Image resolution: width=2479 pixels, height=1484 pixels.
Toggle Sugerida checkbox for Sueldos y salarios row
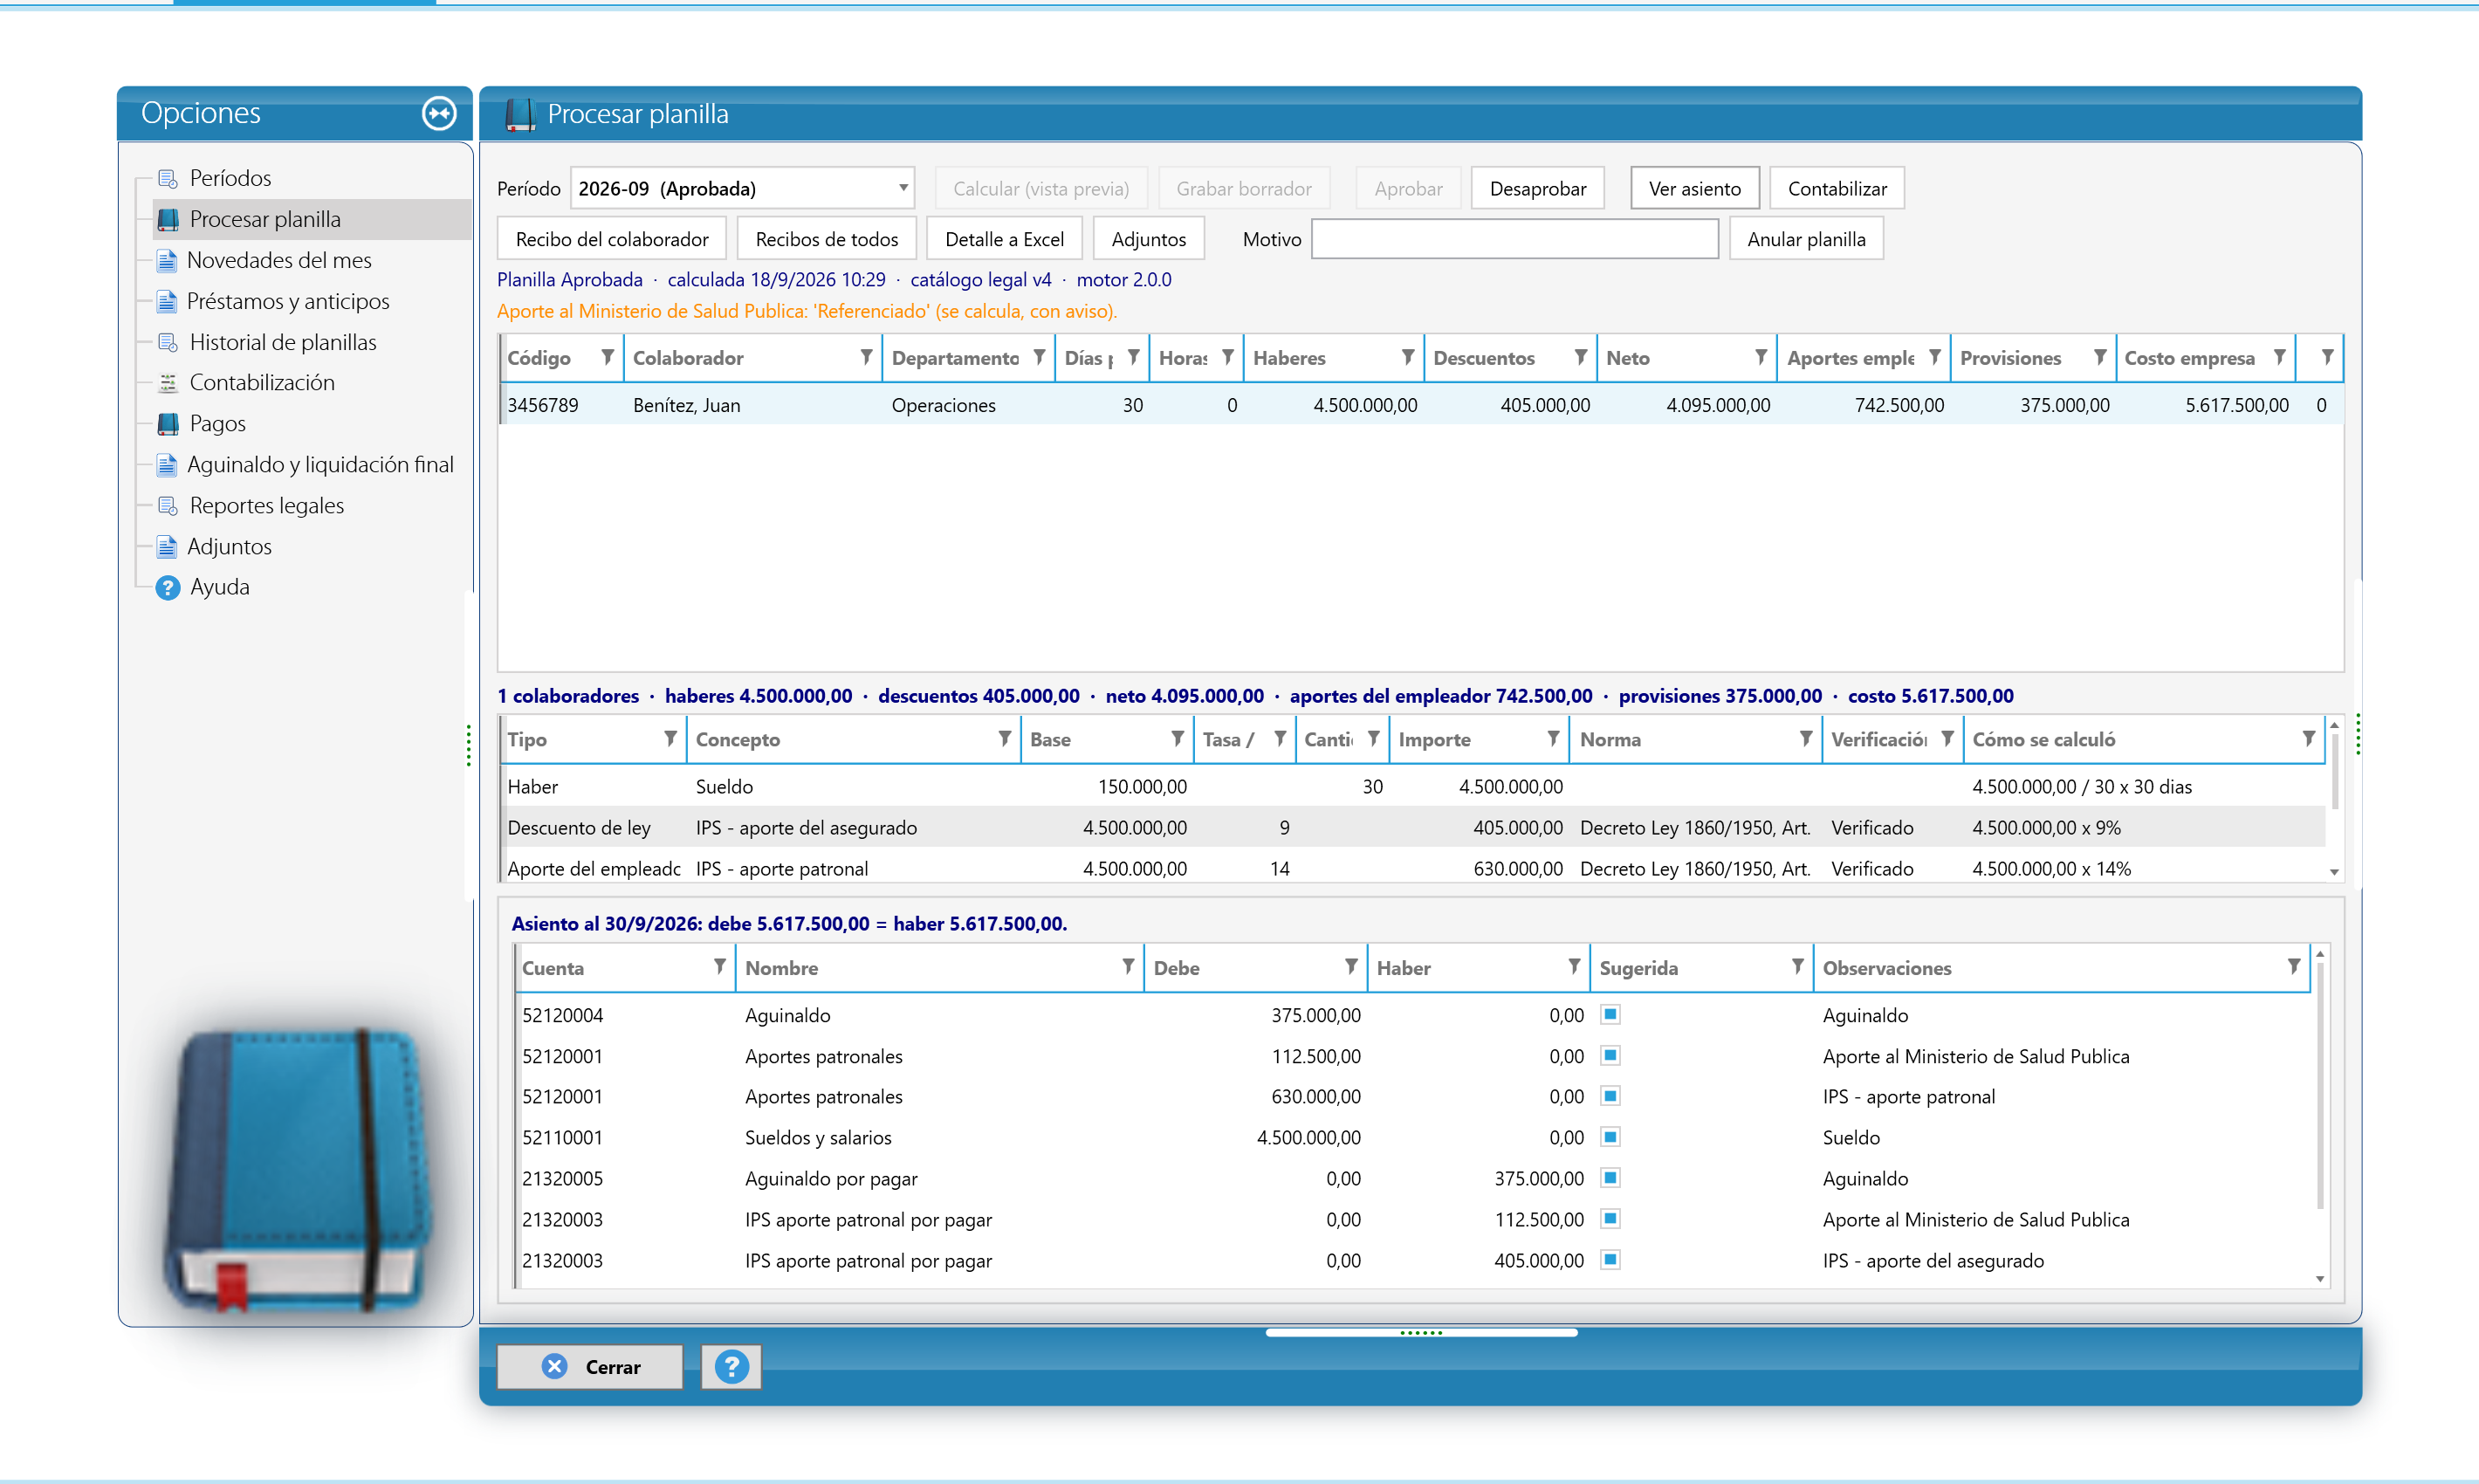coord(1610,1137)
